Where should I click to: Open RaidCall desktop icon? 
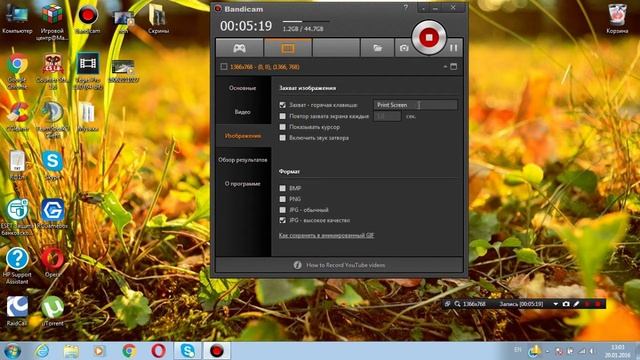coord(17,311)
